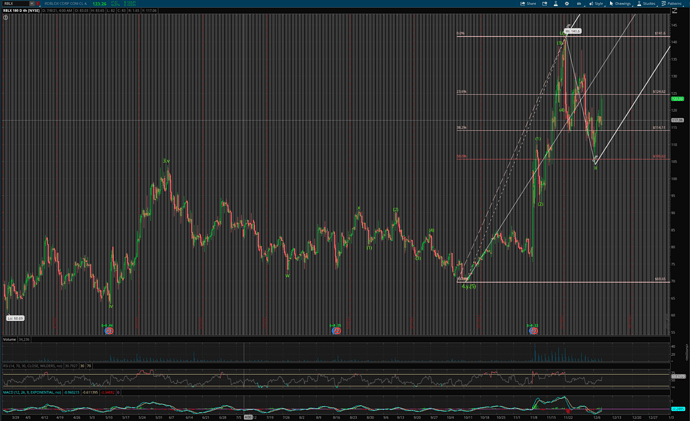This screenshot has height=421, width=690.
Task: Click the green current price tag on price axis
Action: (x=678, y=99)
